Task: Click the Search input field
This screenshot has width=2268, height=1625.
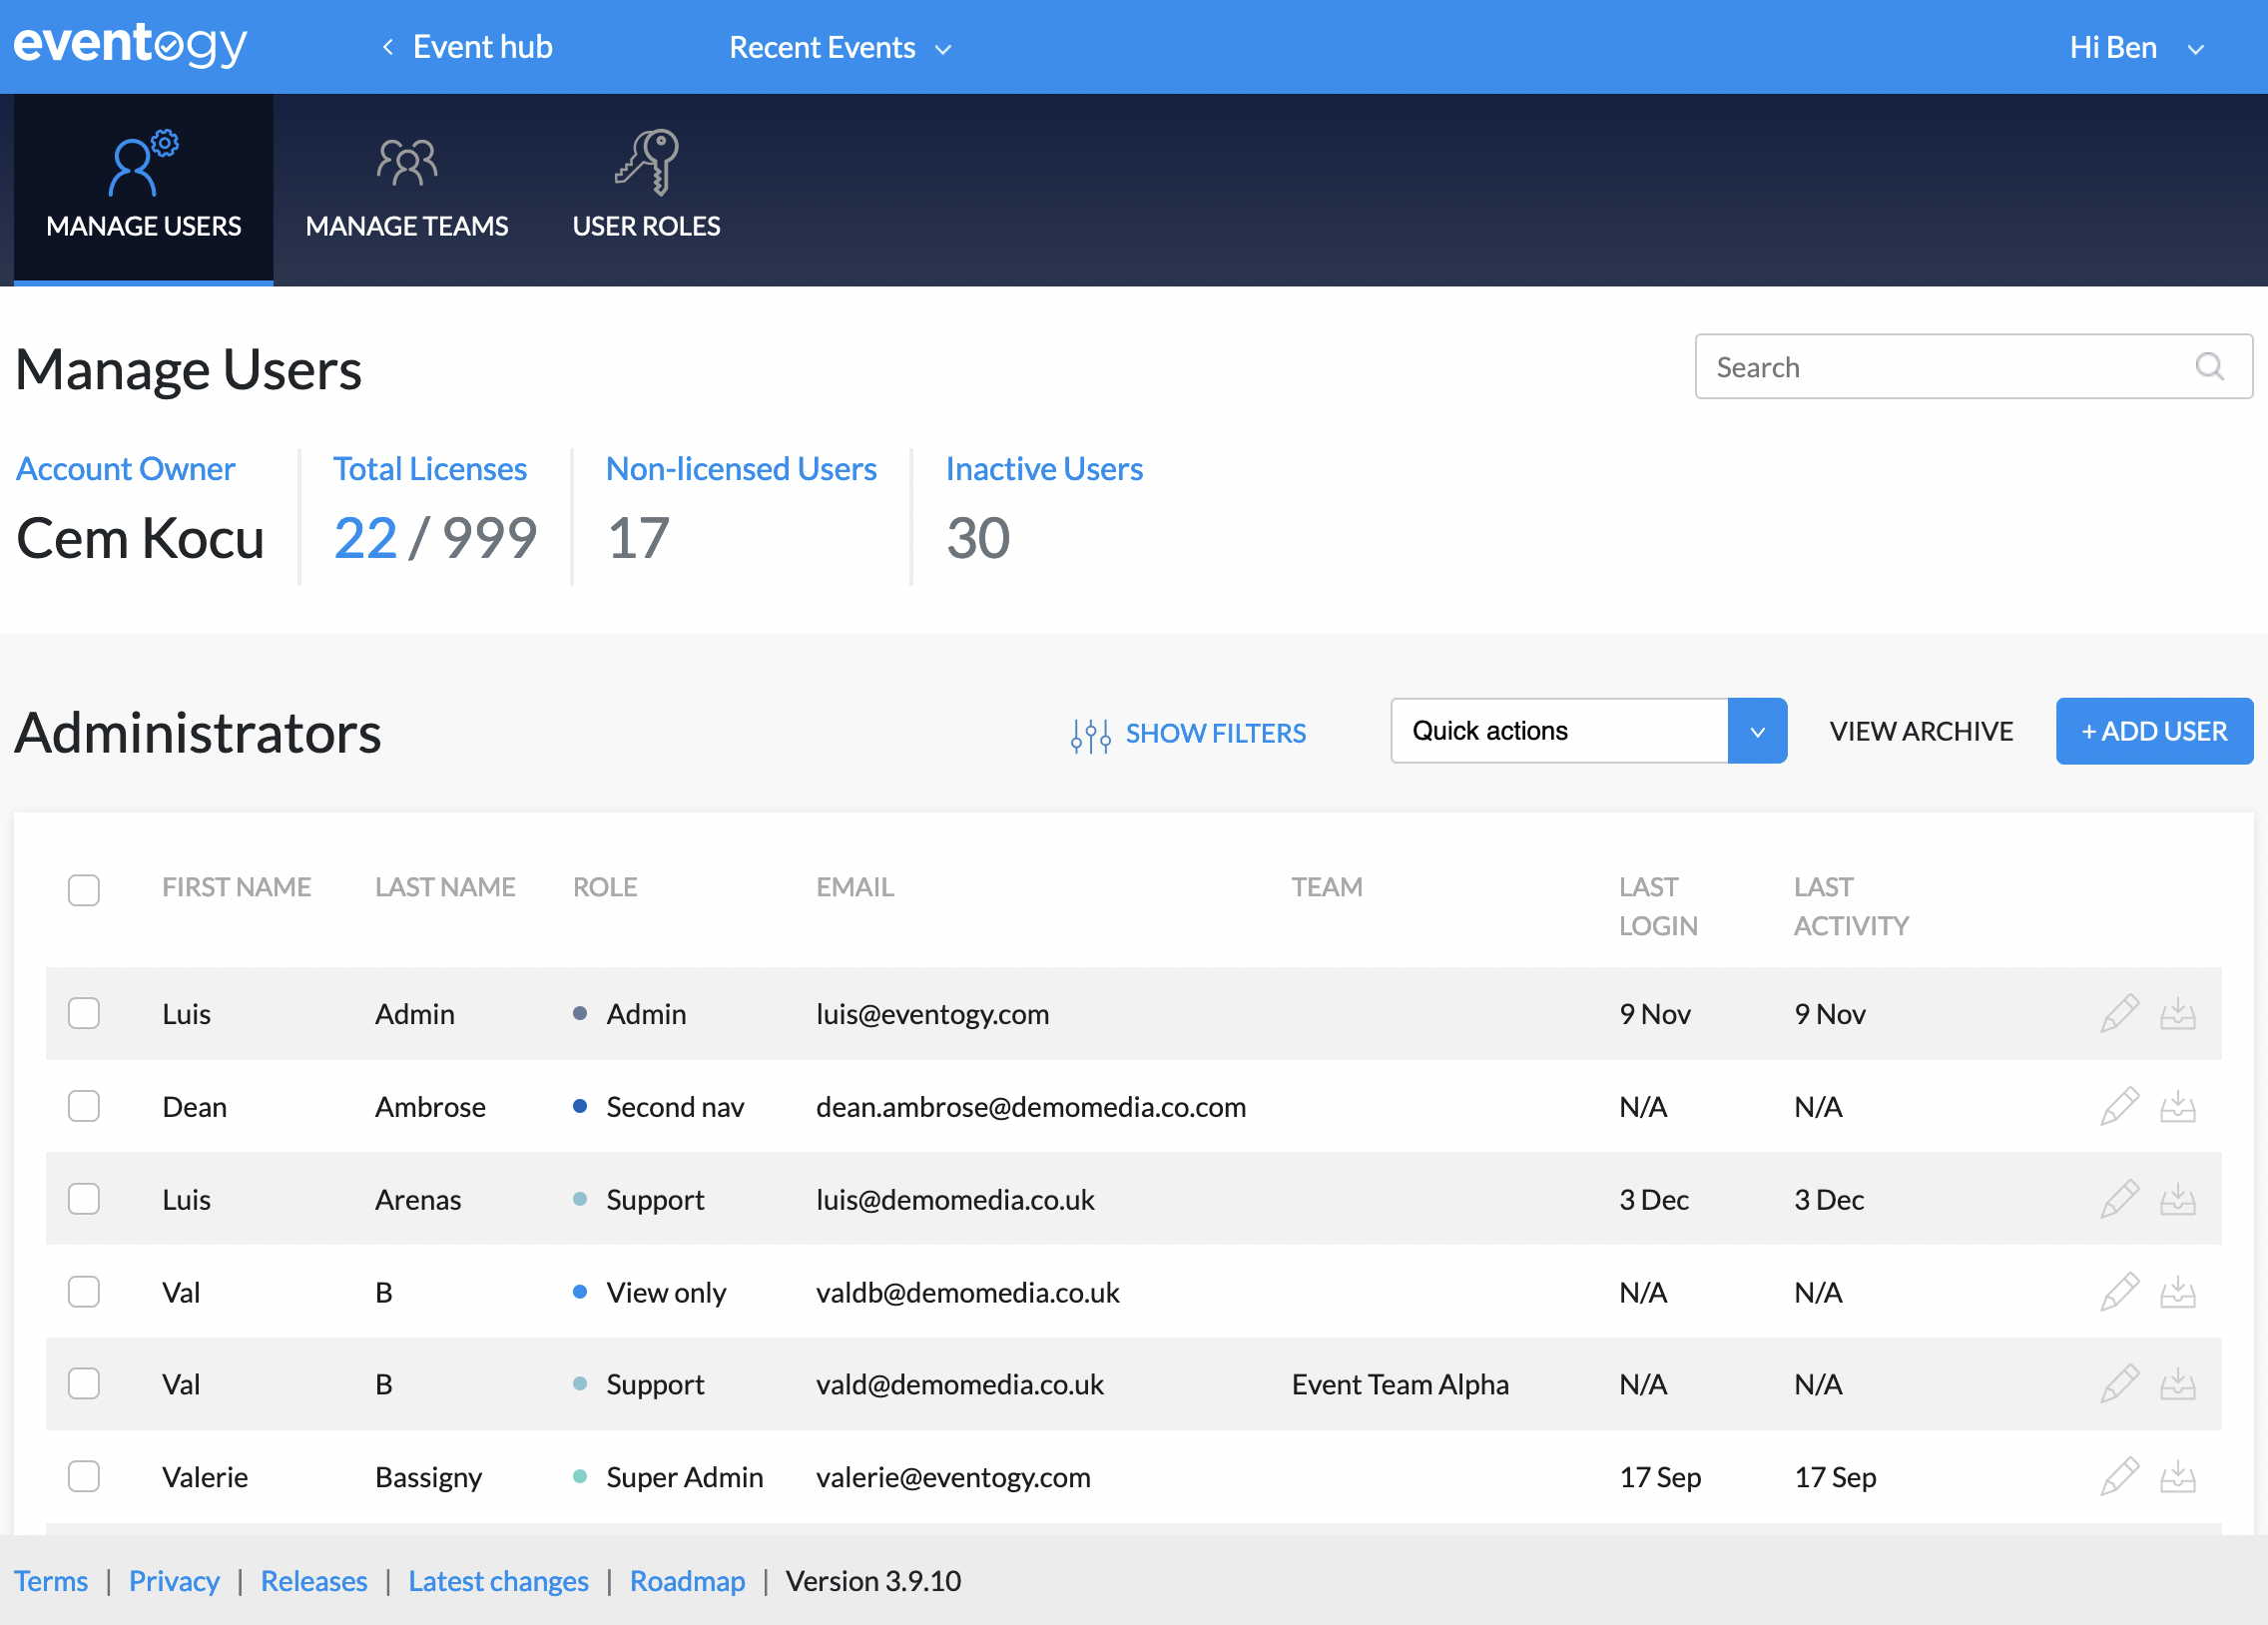Action: pyautogui.click(x=1973, y=367)
